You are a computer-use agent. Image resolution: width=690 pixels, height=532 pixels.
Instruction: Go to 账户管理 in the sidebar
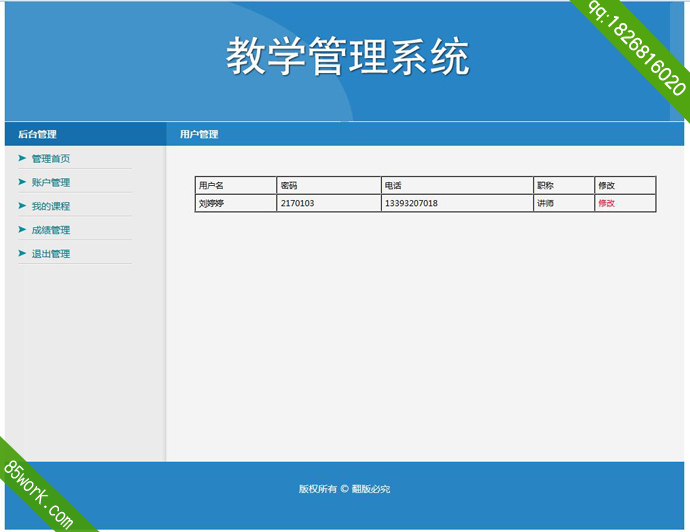(x=51, y=183)
